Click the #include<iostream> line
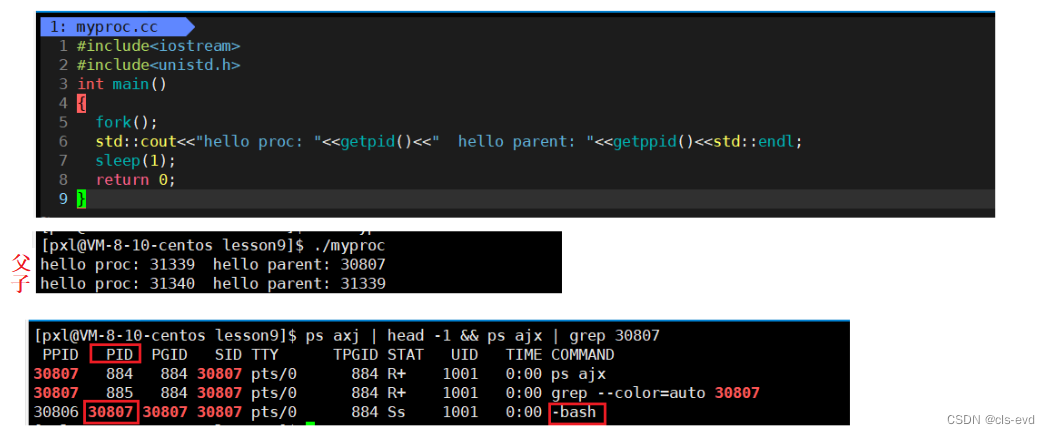Viewport: 1050px width, 434px height. point(158,46)
